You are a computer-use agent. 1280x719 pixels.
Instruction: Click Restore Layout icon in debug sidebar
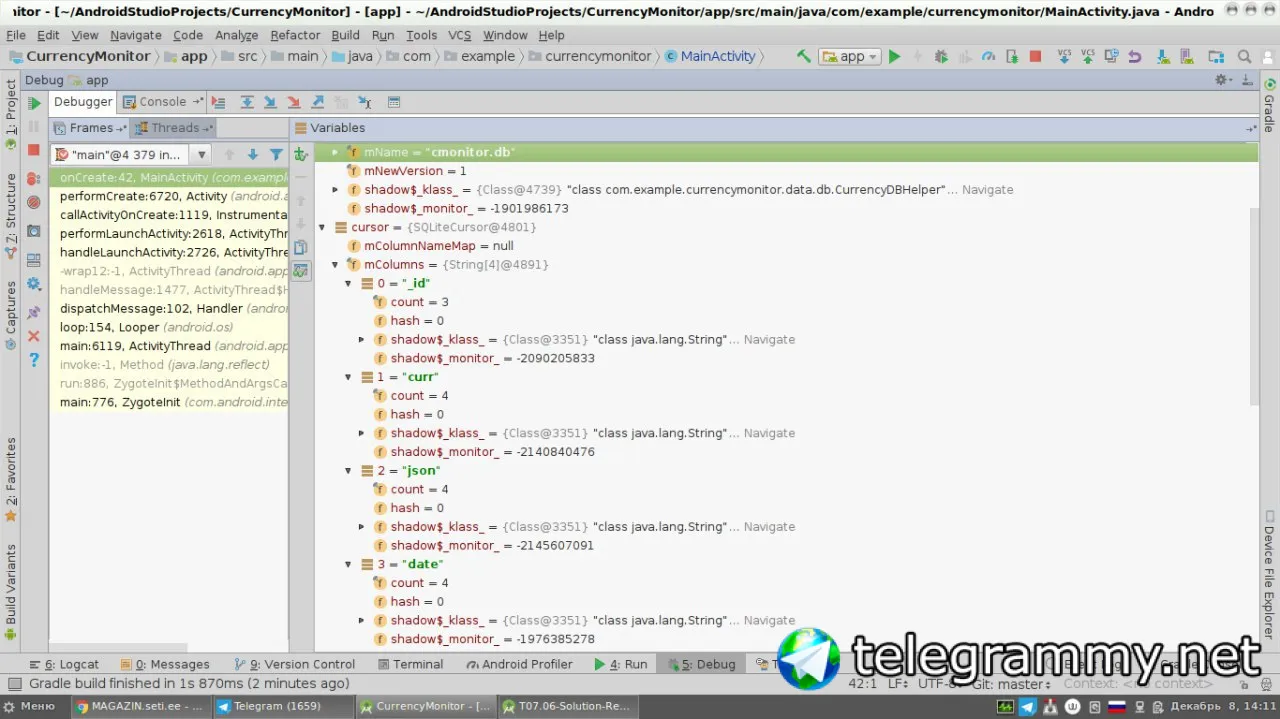pyautogui.click(x=34, y=258)
